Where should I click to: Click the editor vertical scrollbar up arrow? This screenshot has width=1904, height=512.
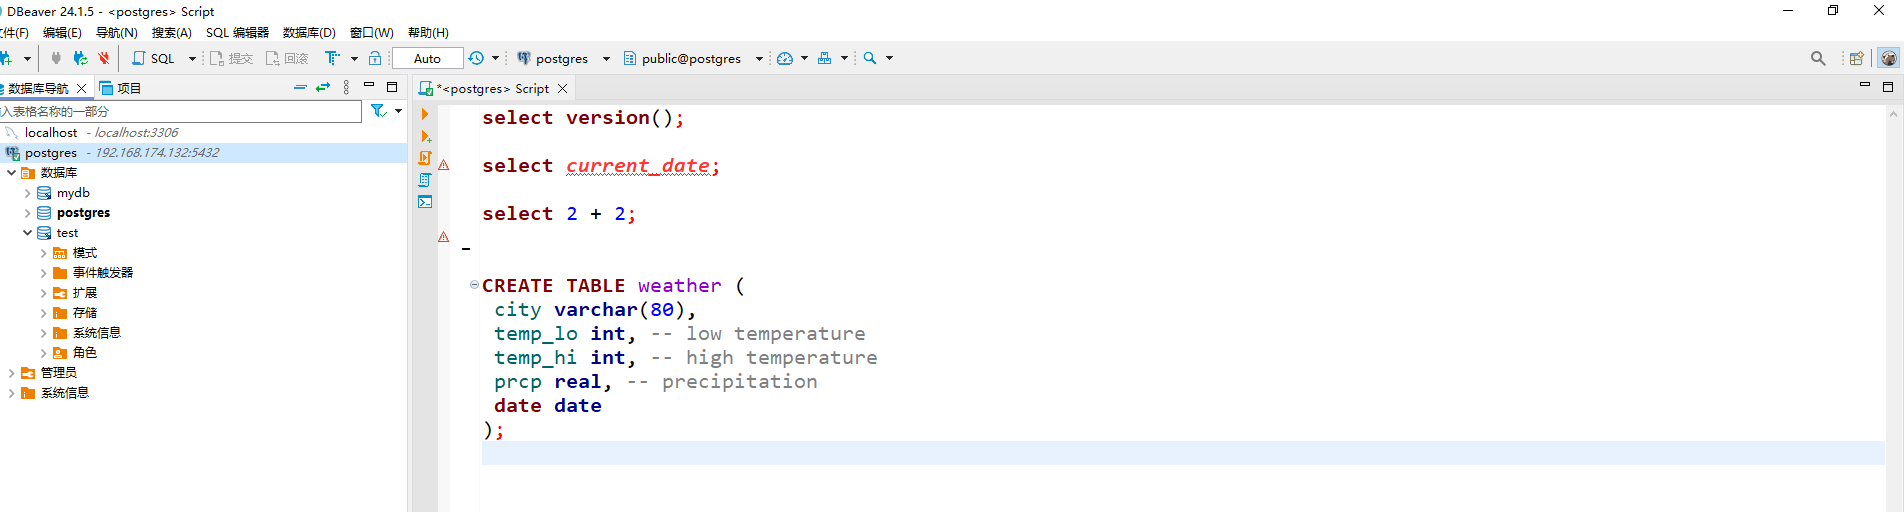click(1893, 115)
